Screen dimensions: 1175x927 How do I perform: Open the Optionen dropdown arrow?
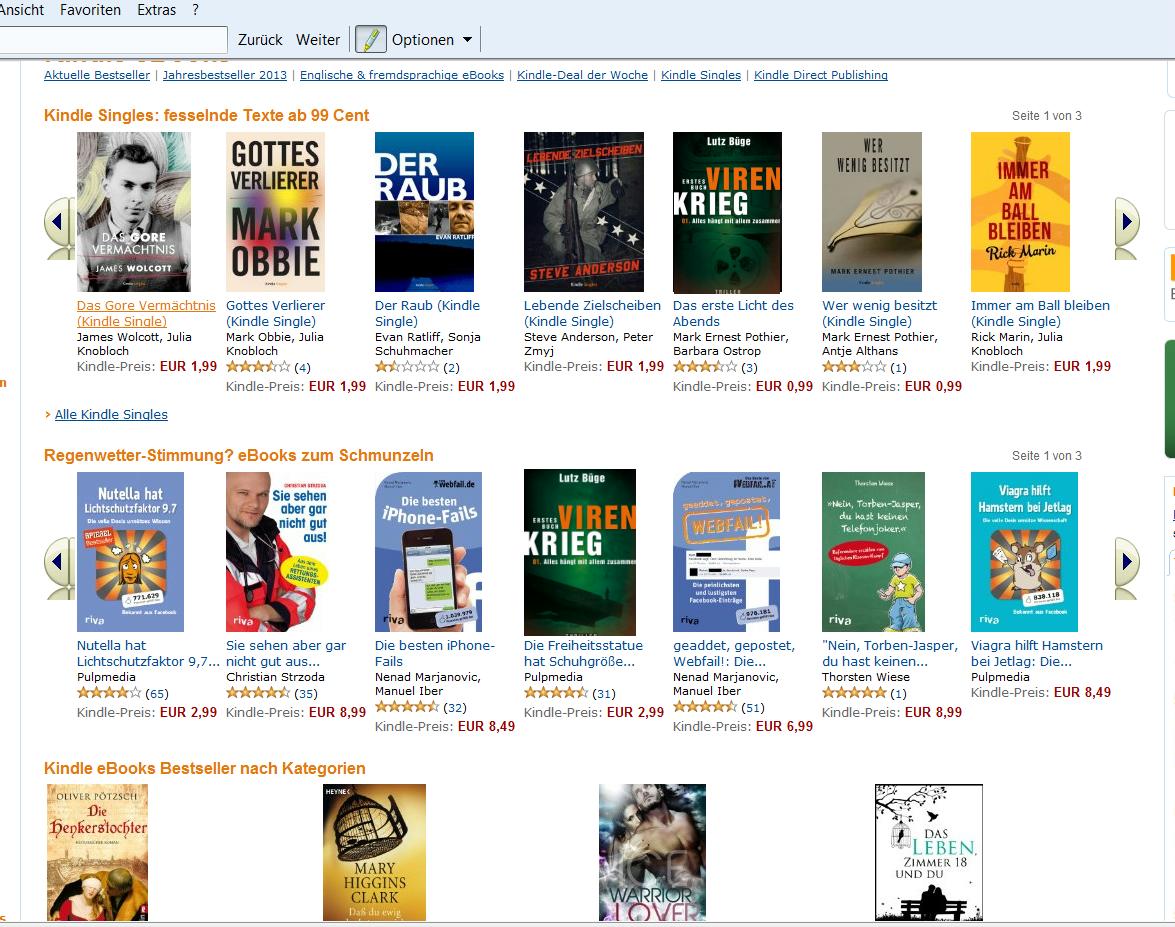(468, 40)
